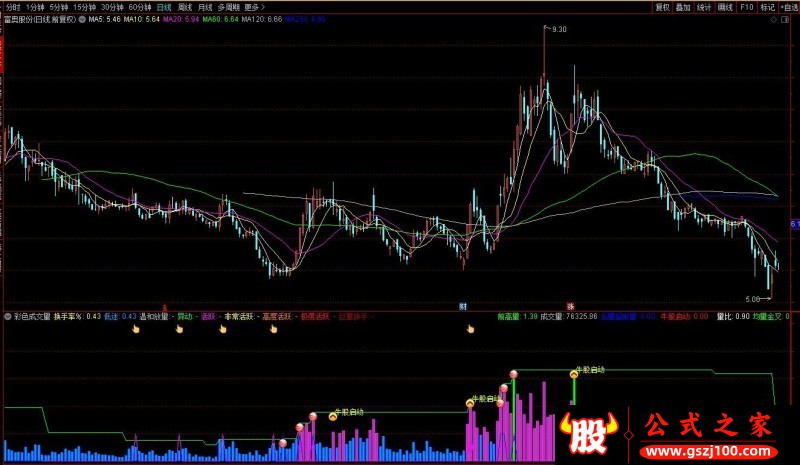Screen dimensions: 800x465
Task: Click the hand signal below 非常活跃 label
Action: click(x=222, y=329)
